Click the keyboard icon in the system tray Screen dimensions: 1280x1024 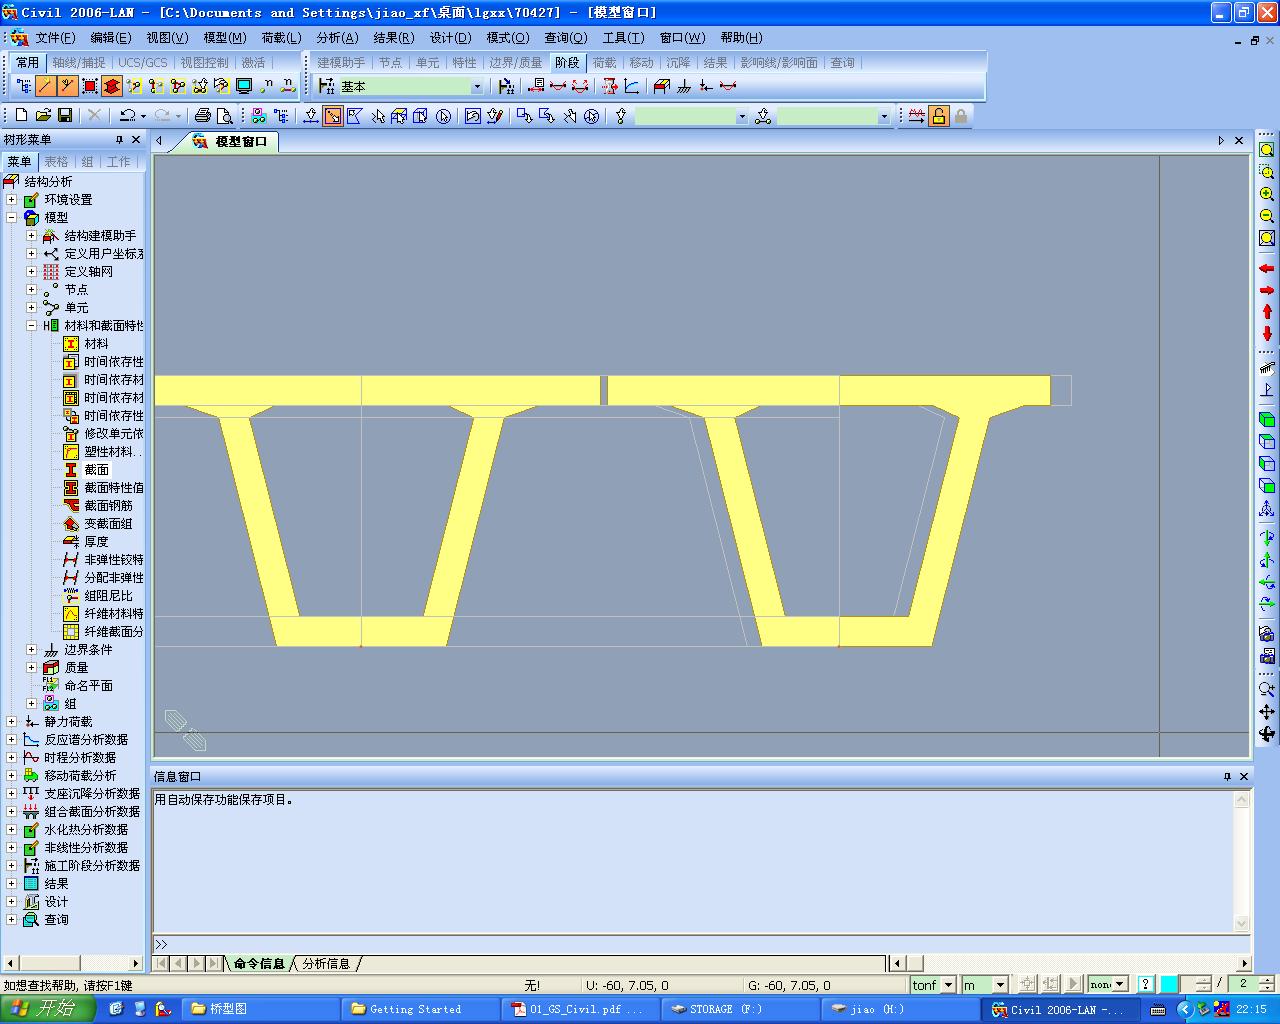(1158, 1010)
